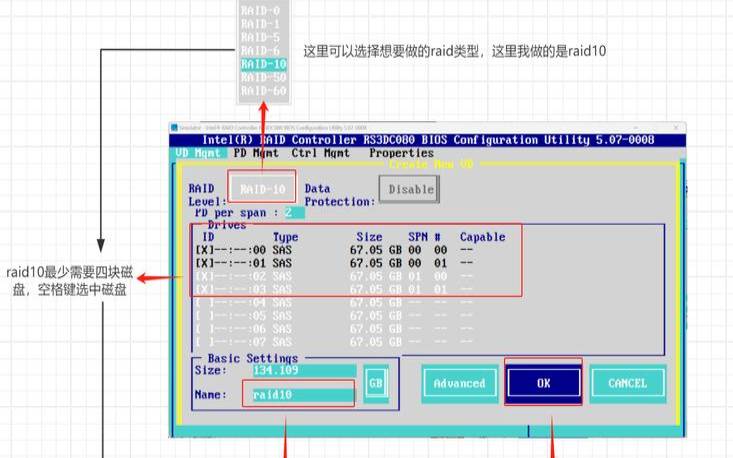733x458 pixels.
Task: Click the simulator window's title bar icon
Action: pyautogui.click(x=174, y=128)
